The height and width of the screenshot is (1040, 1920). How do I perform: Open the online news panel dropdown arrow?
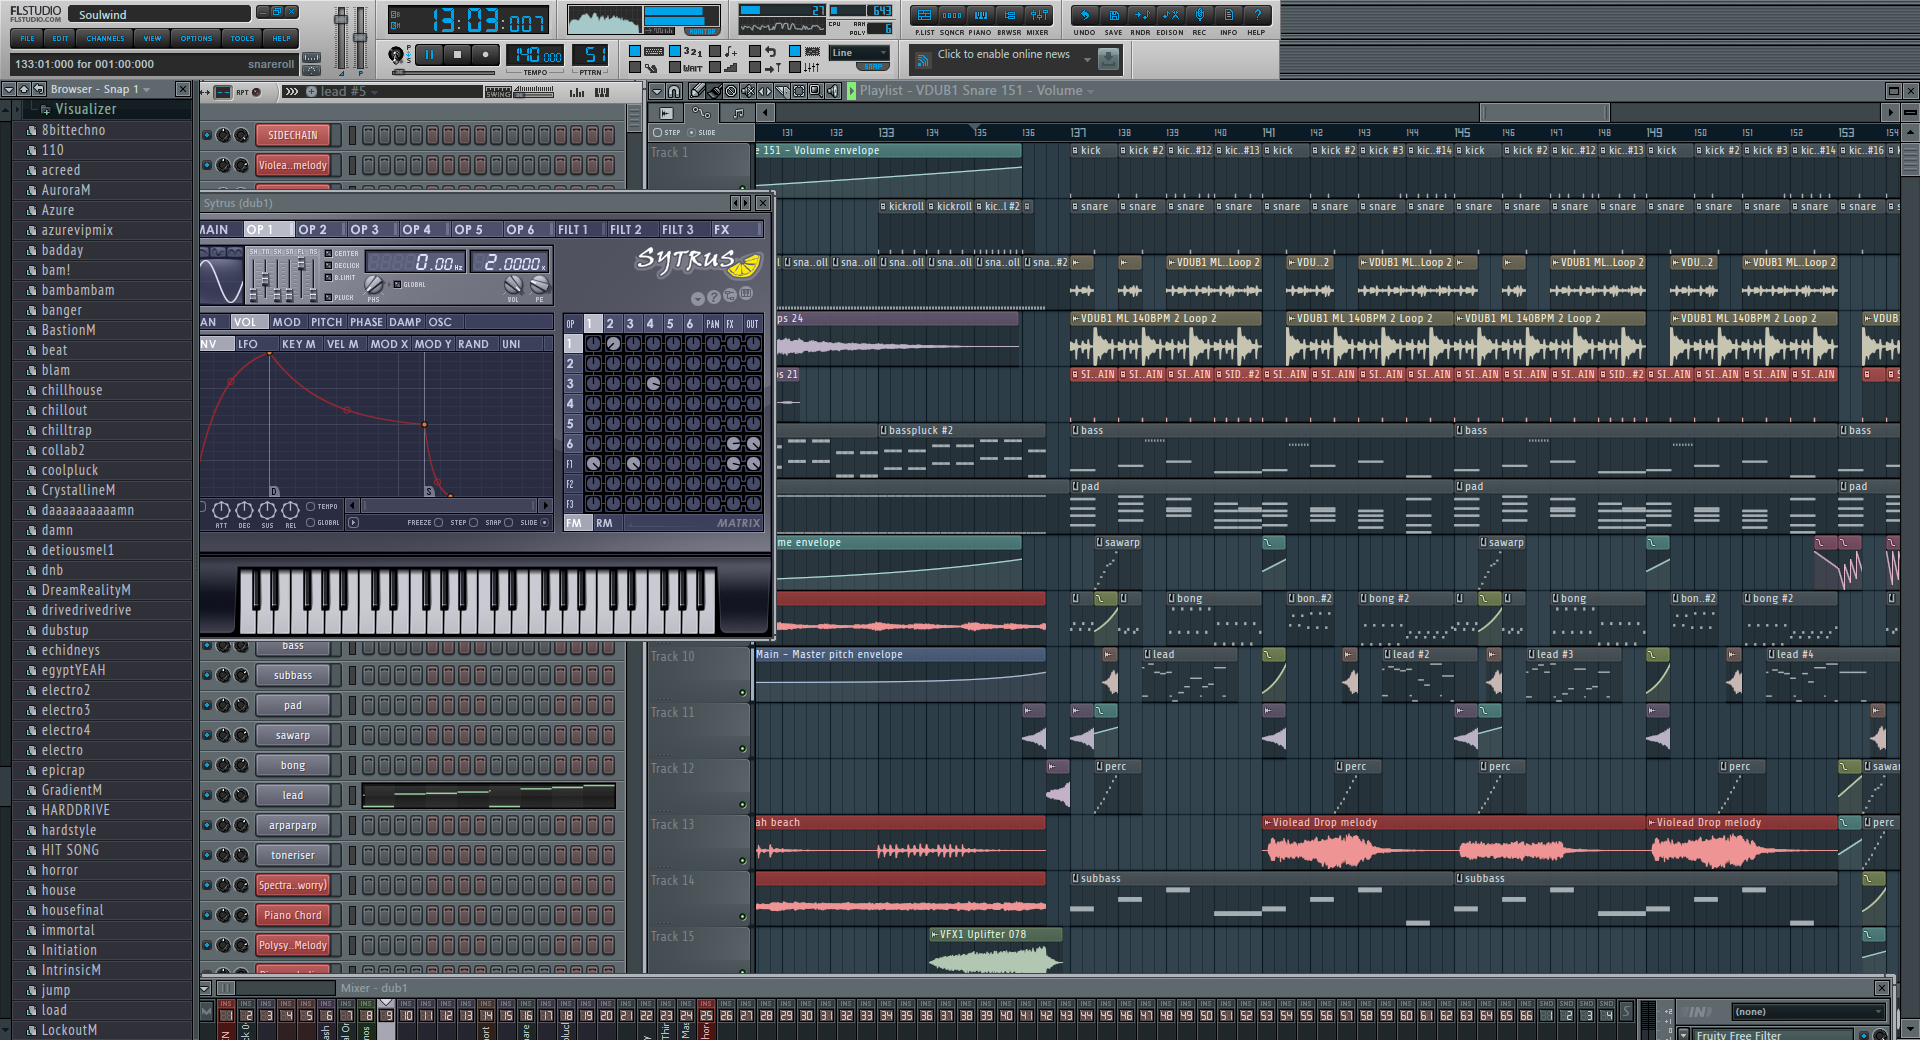click(1087, 60)
